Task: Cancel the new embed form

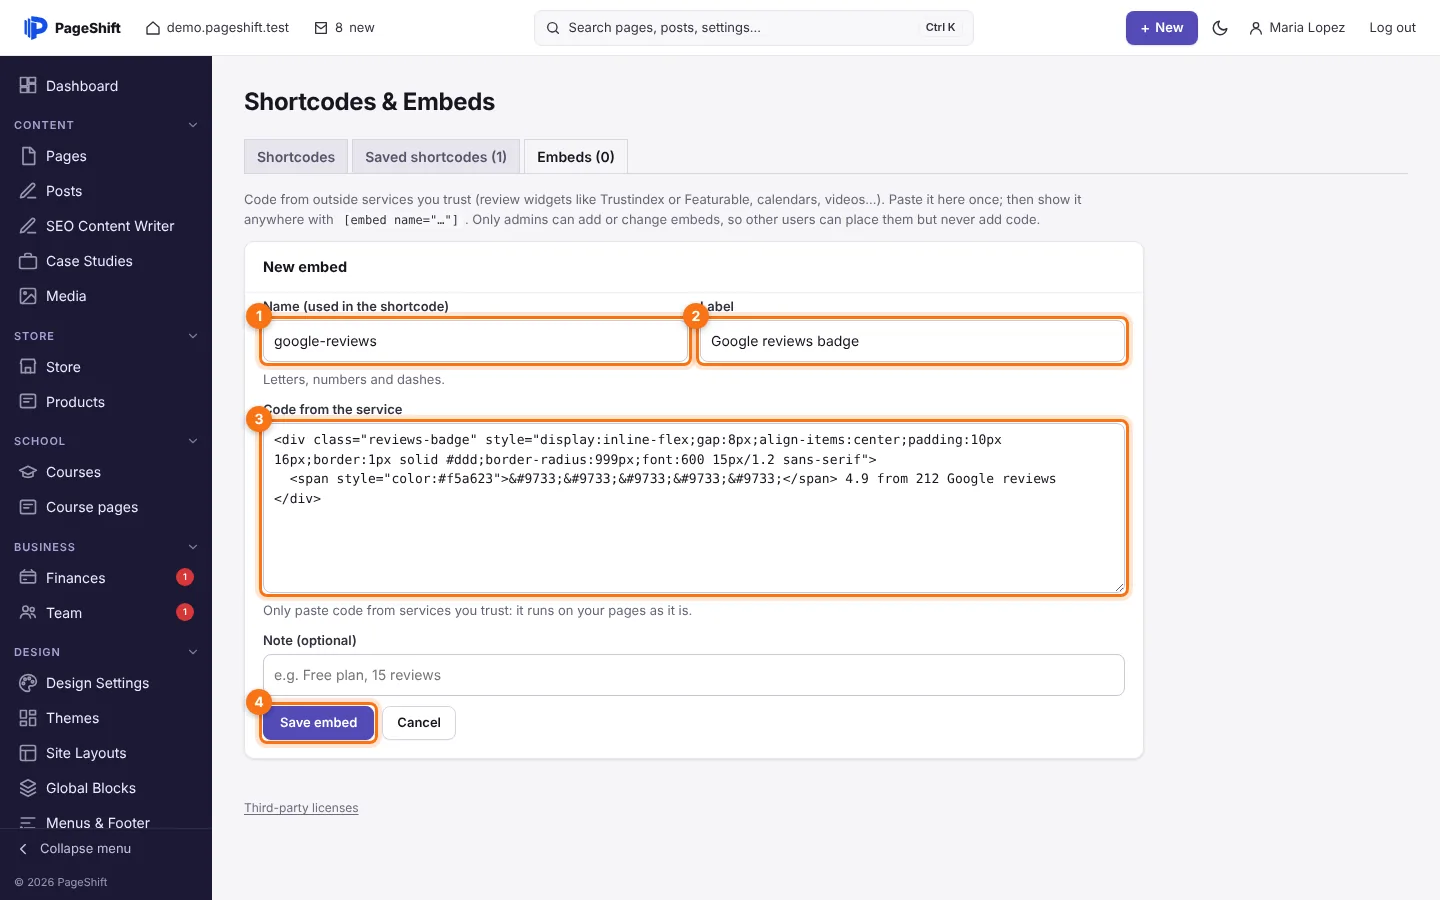Action: (x=419, y=723)
